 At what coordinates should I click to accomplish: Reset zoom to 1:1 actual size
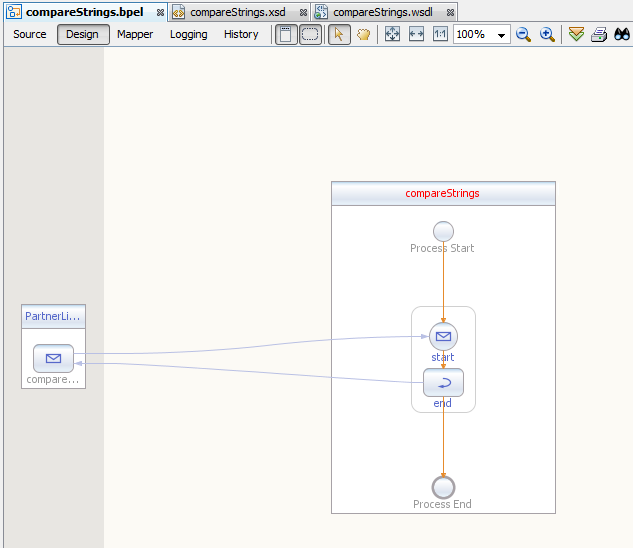pos(440,34)
